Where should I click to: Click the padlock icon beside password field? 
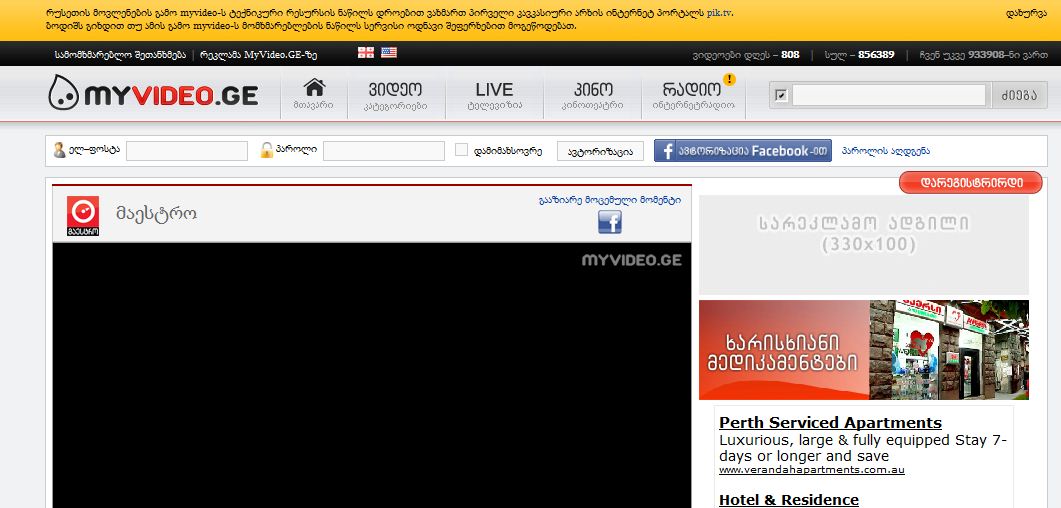(267, 150)
